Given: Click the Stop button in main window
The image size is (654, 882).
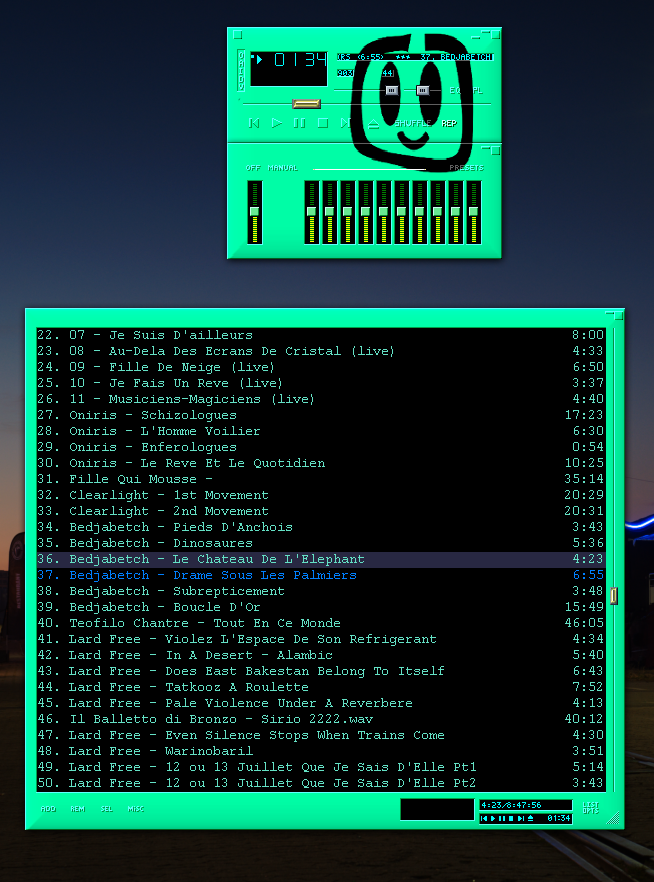Looking at the screenshot, I should tap(323, 123).
